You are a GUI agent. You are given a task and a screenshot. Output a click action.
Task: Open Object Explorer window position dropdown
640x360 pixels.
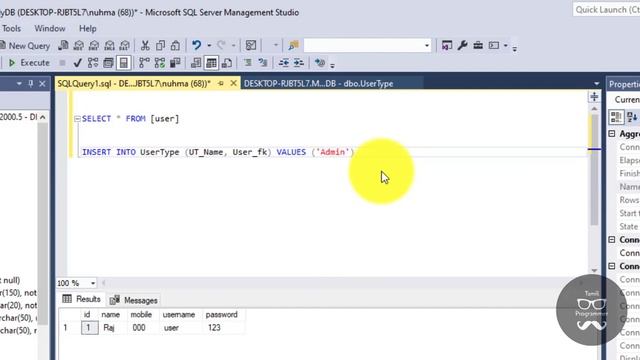pos(19,84)
